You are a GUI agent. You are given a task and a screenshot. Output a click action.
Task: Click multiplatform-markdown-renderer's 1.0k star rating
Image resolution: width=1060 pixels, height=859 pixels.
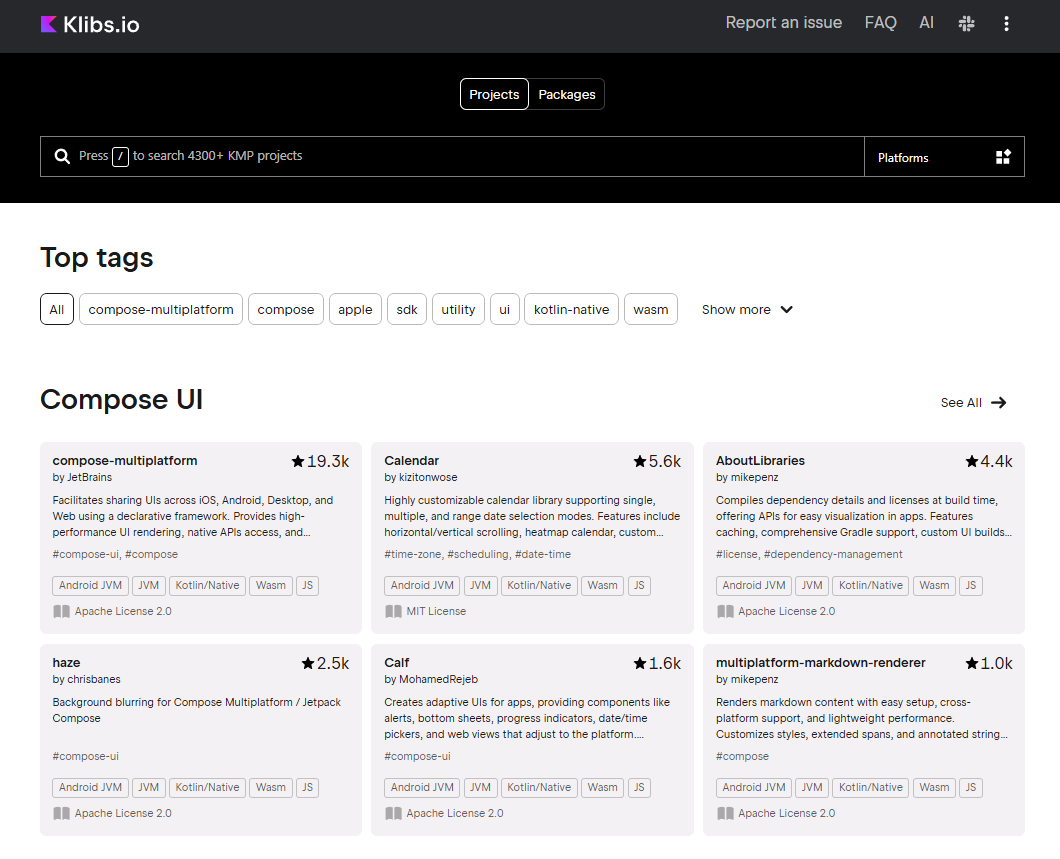989,664
